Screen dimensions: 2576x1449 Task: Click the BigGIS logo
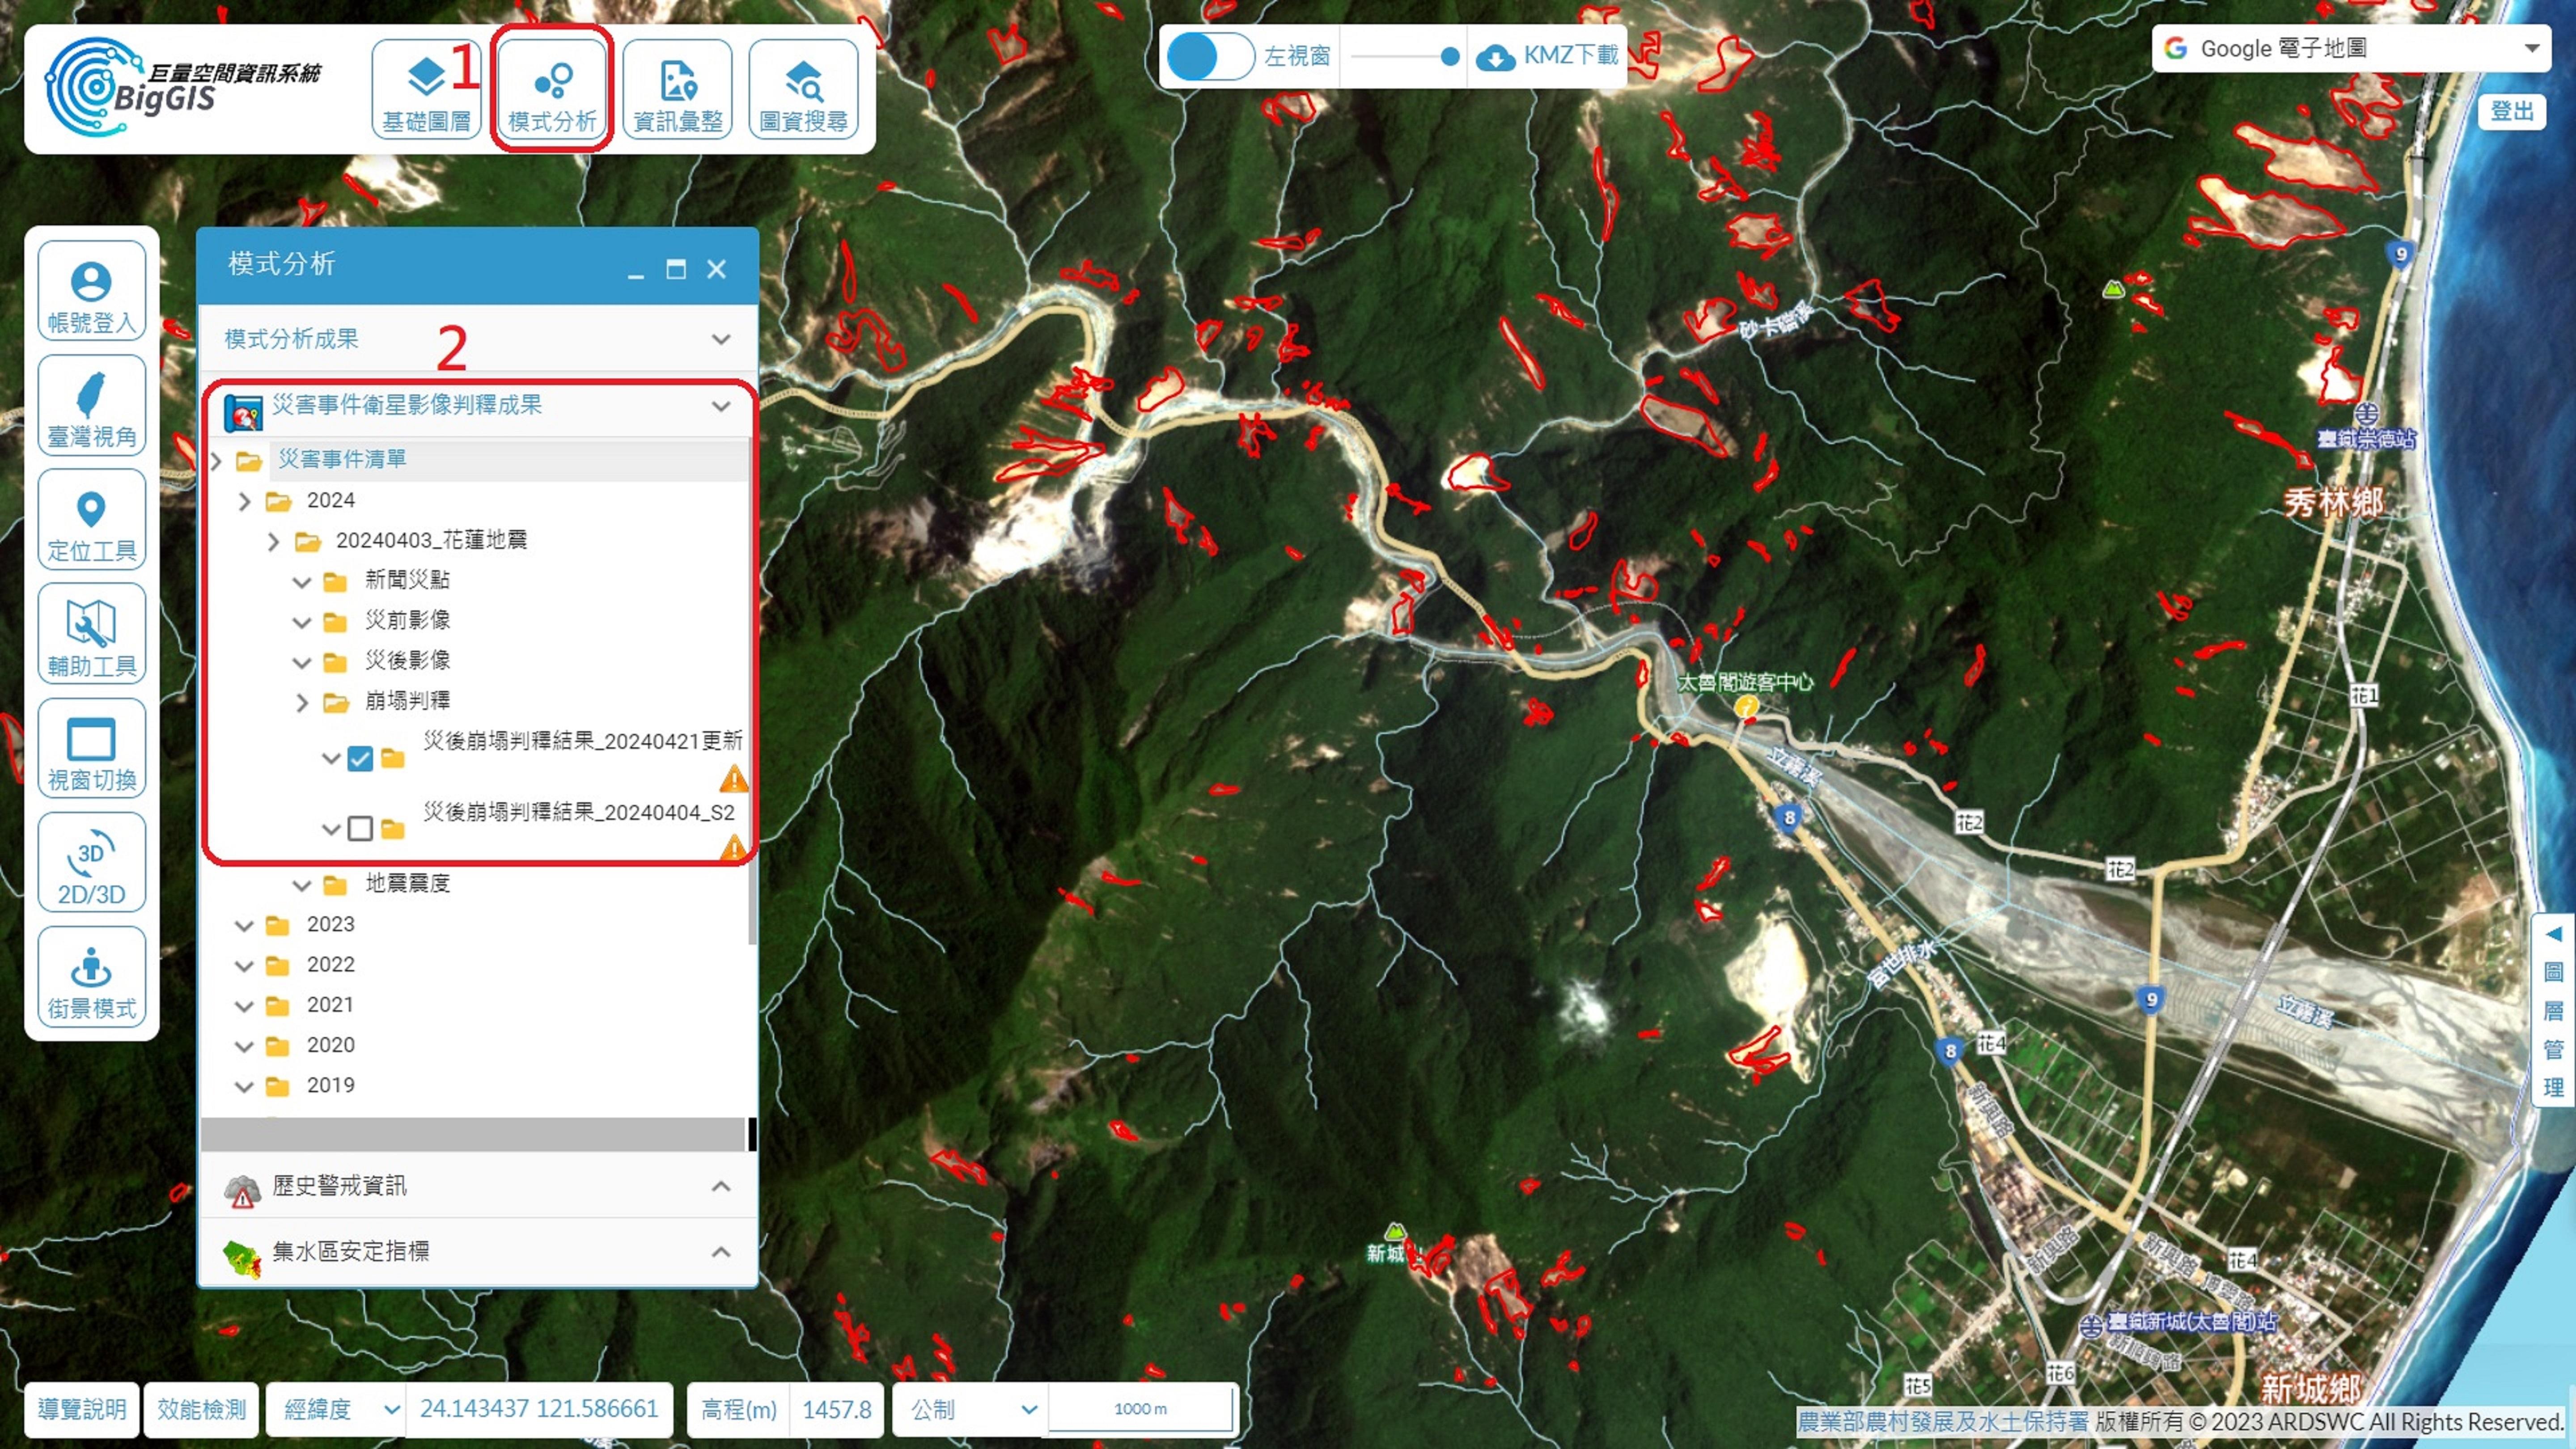point(183,87)
